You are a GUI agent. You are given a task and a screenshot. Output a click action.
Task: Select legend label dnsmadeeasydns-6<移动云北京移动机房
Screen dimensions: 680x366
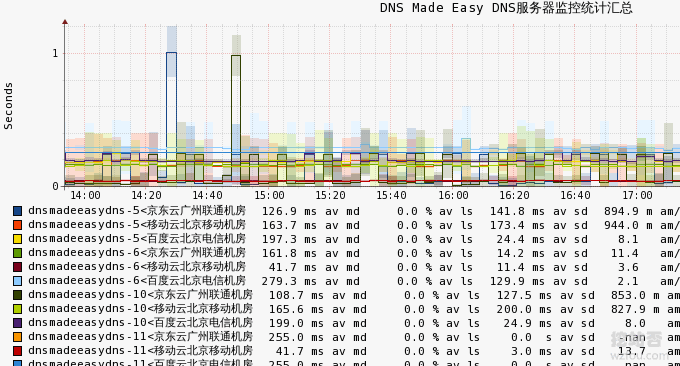click(137, 266)
